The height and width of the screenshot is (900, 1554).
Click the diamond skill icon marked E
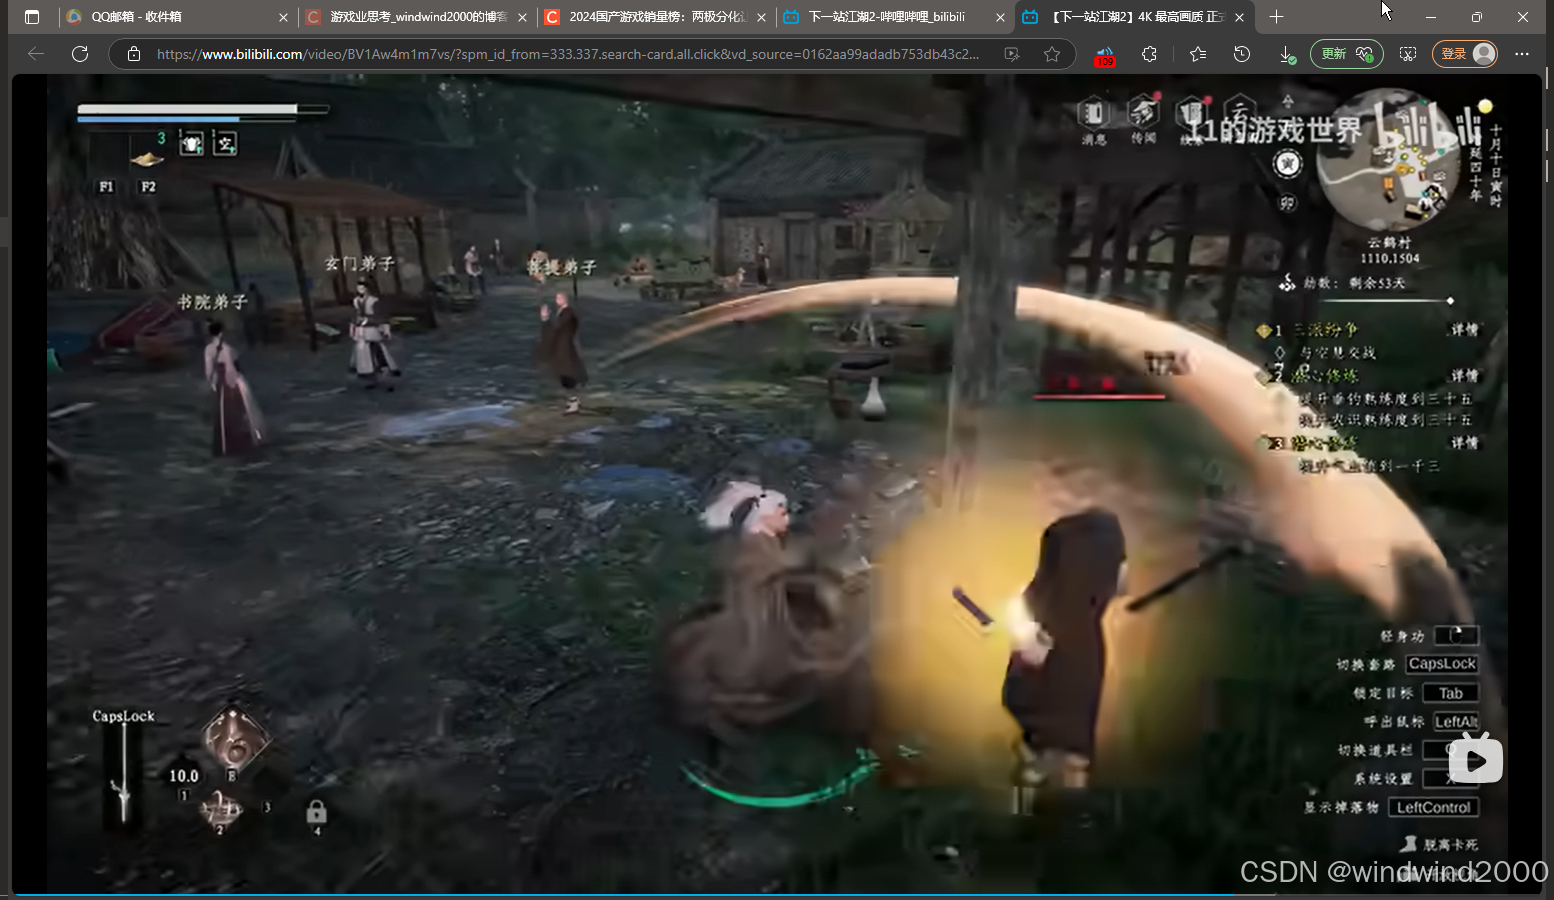[x=235, y=740]
